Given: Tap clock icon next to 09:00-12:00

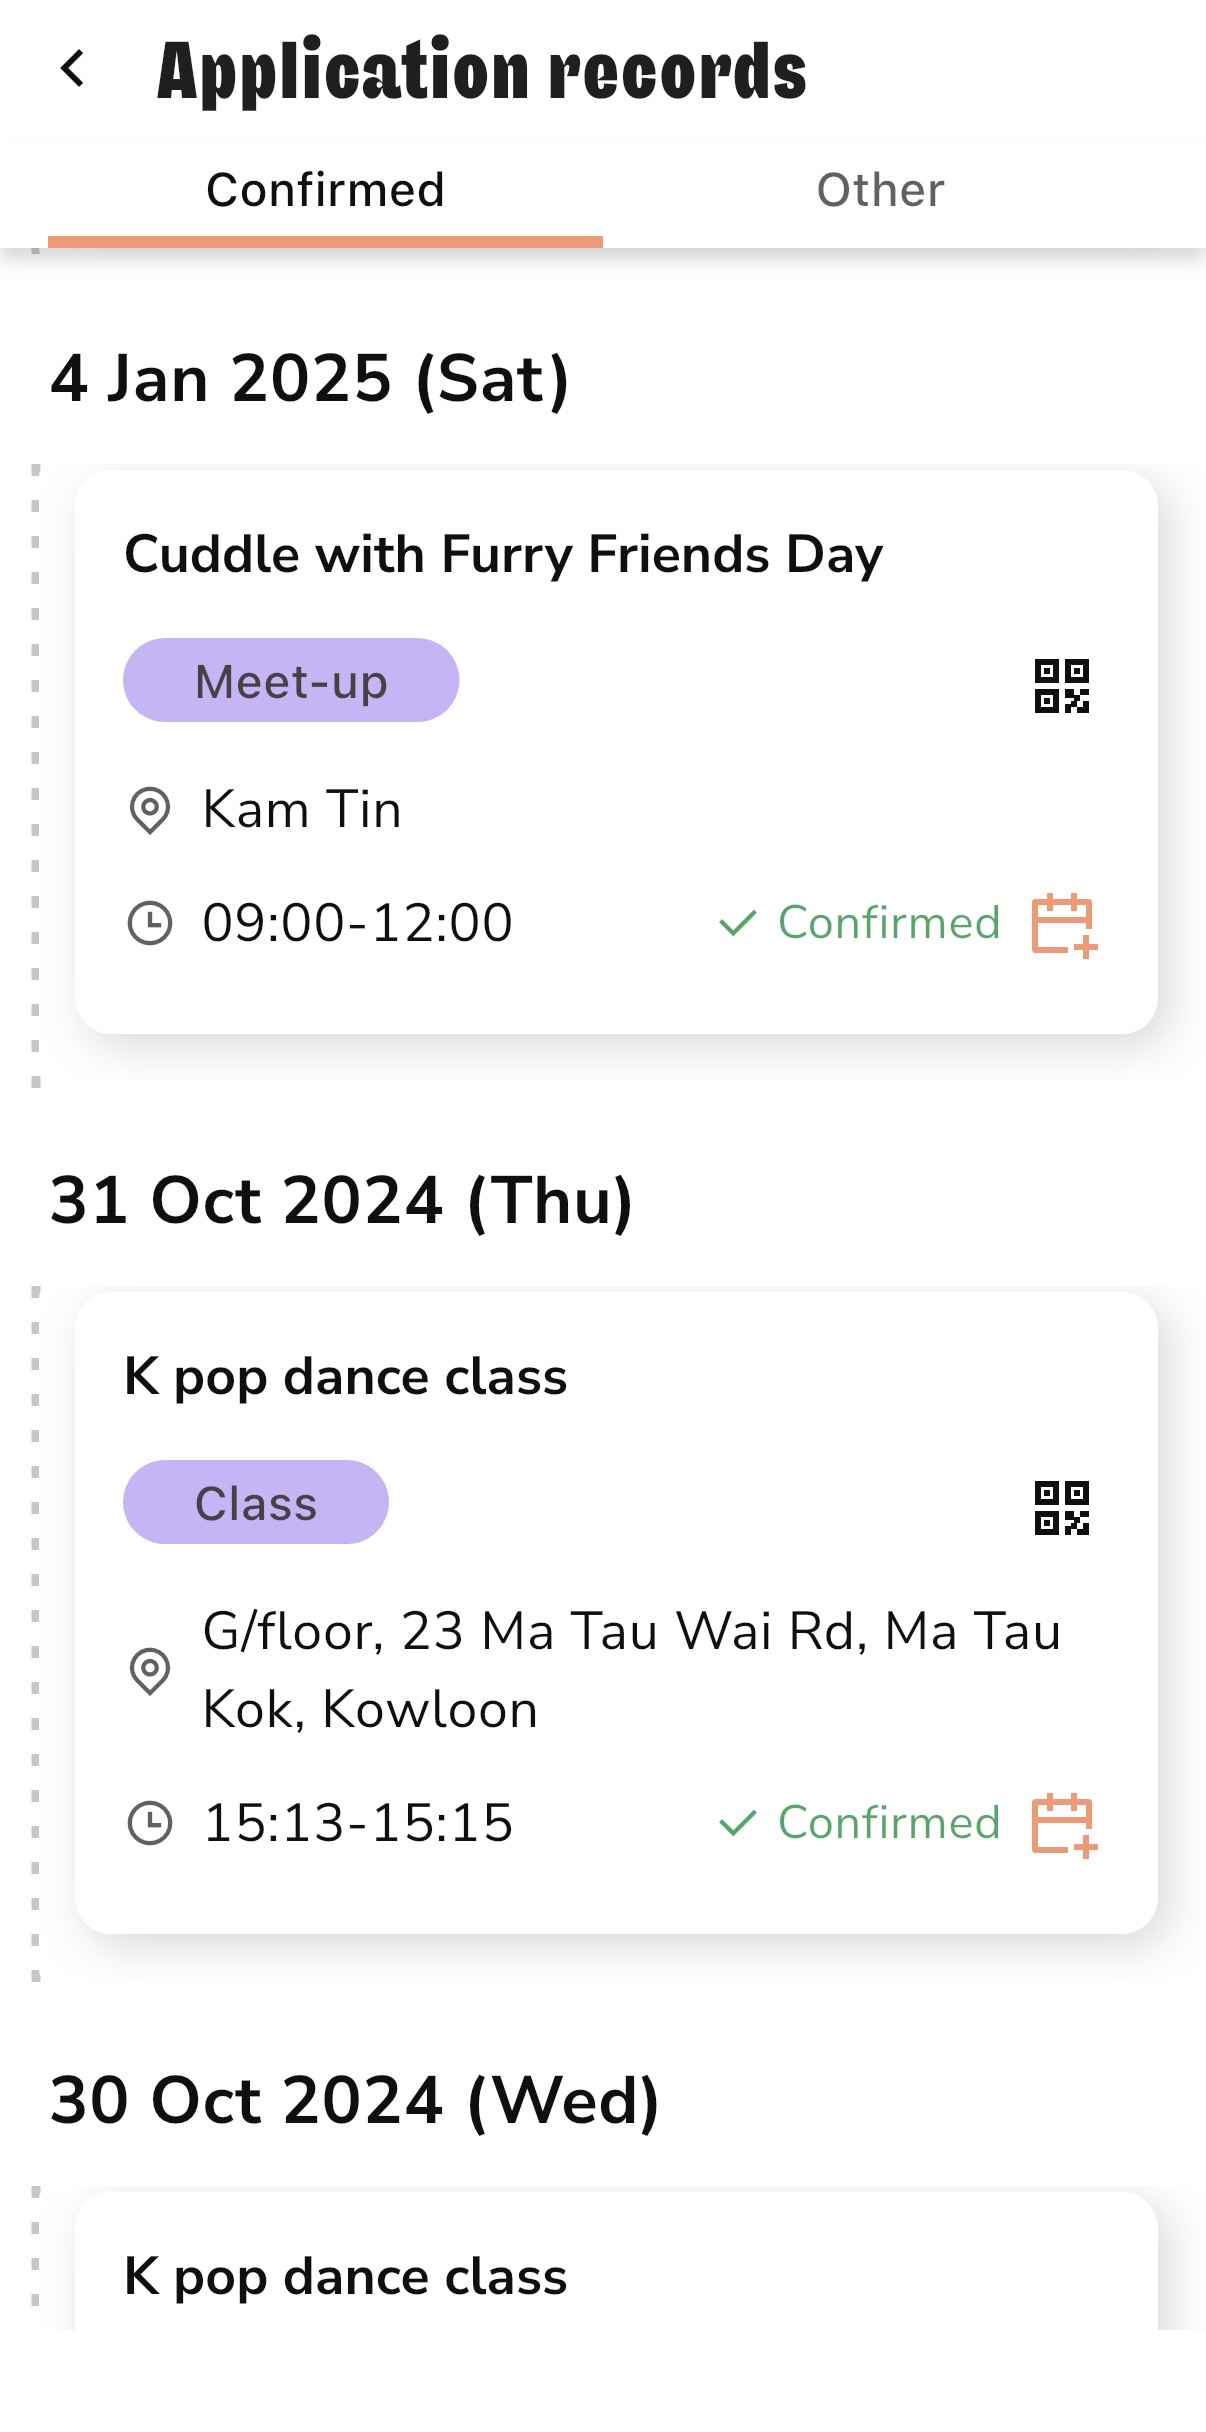Looking at the screenshot, I should (150, 923).
